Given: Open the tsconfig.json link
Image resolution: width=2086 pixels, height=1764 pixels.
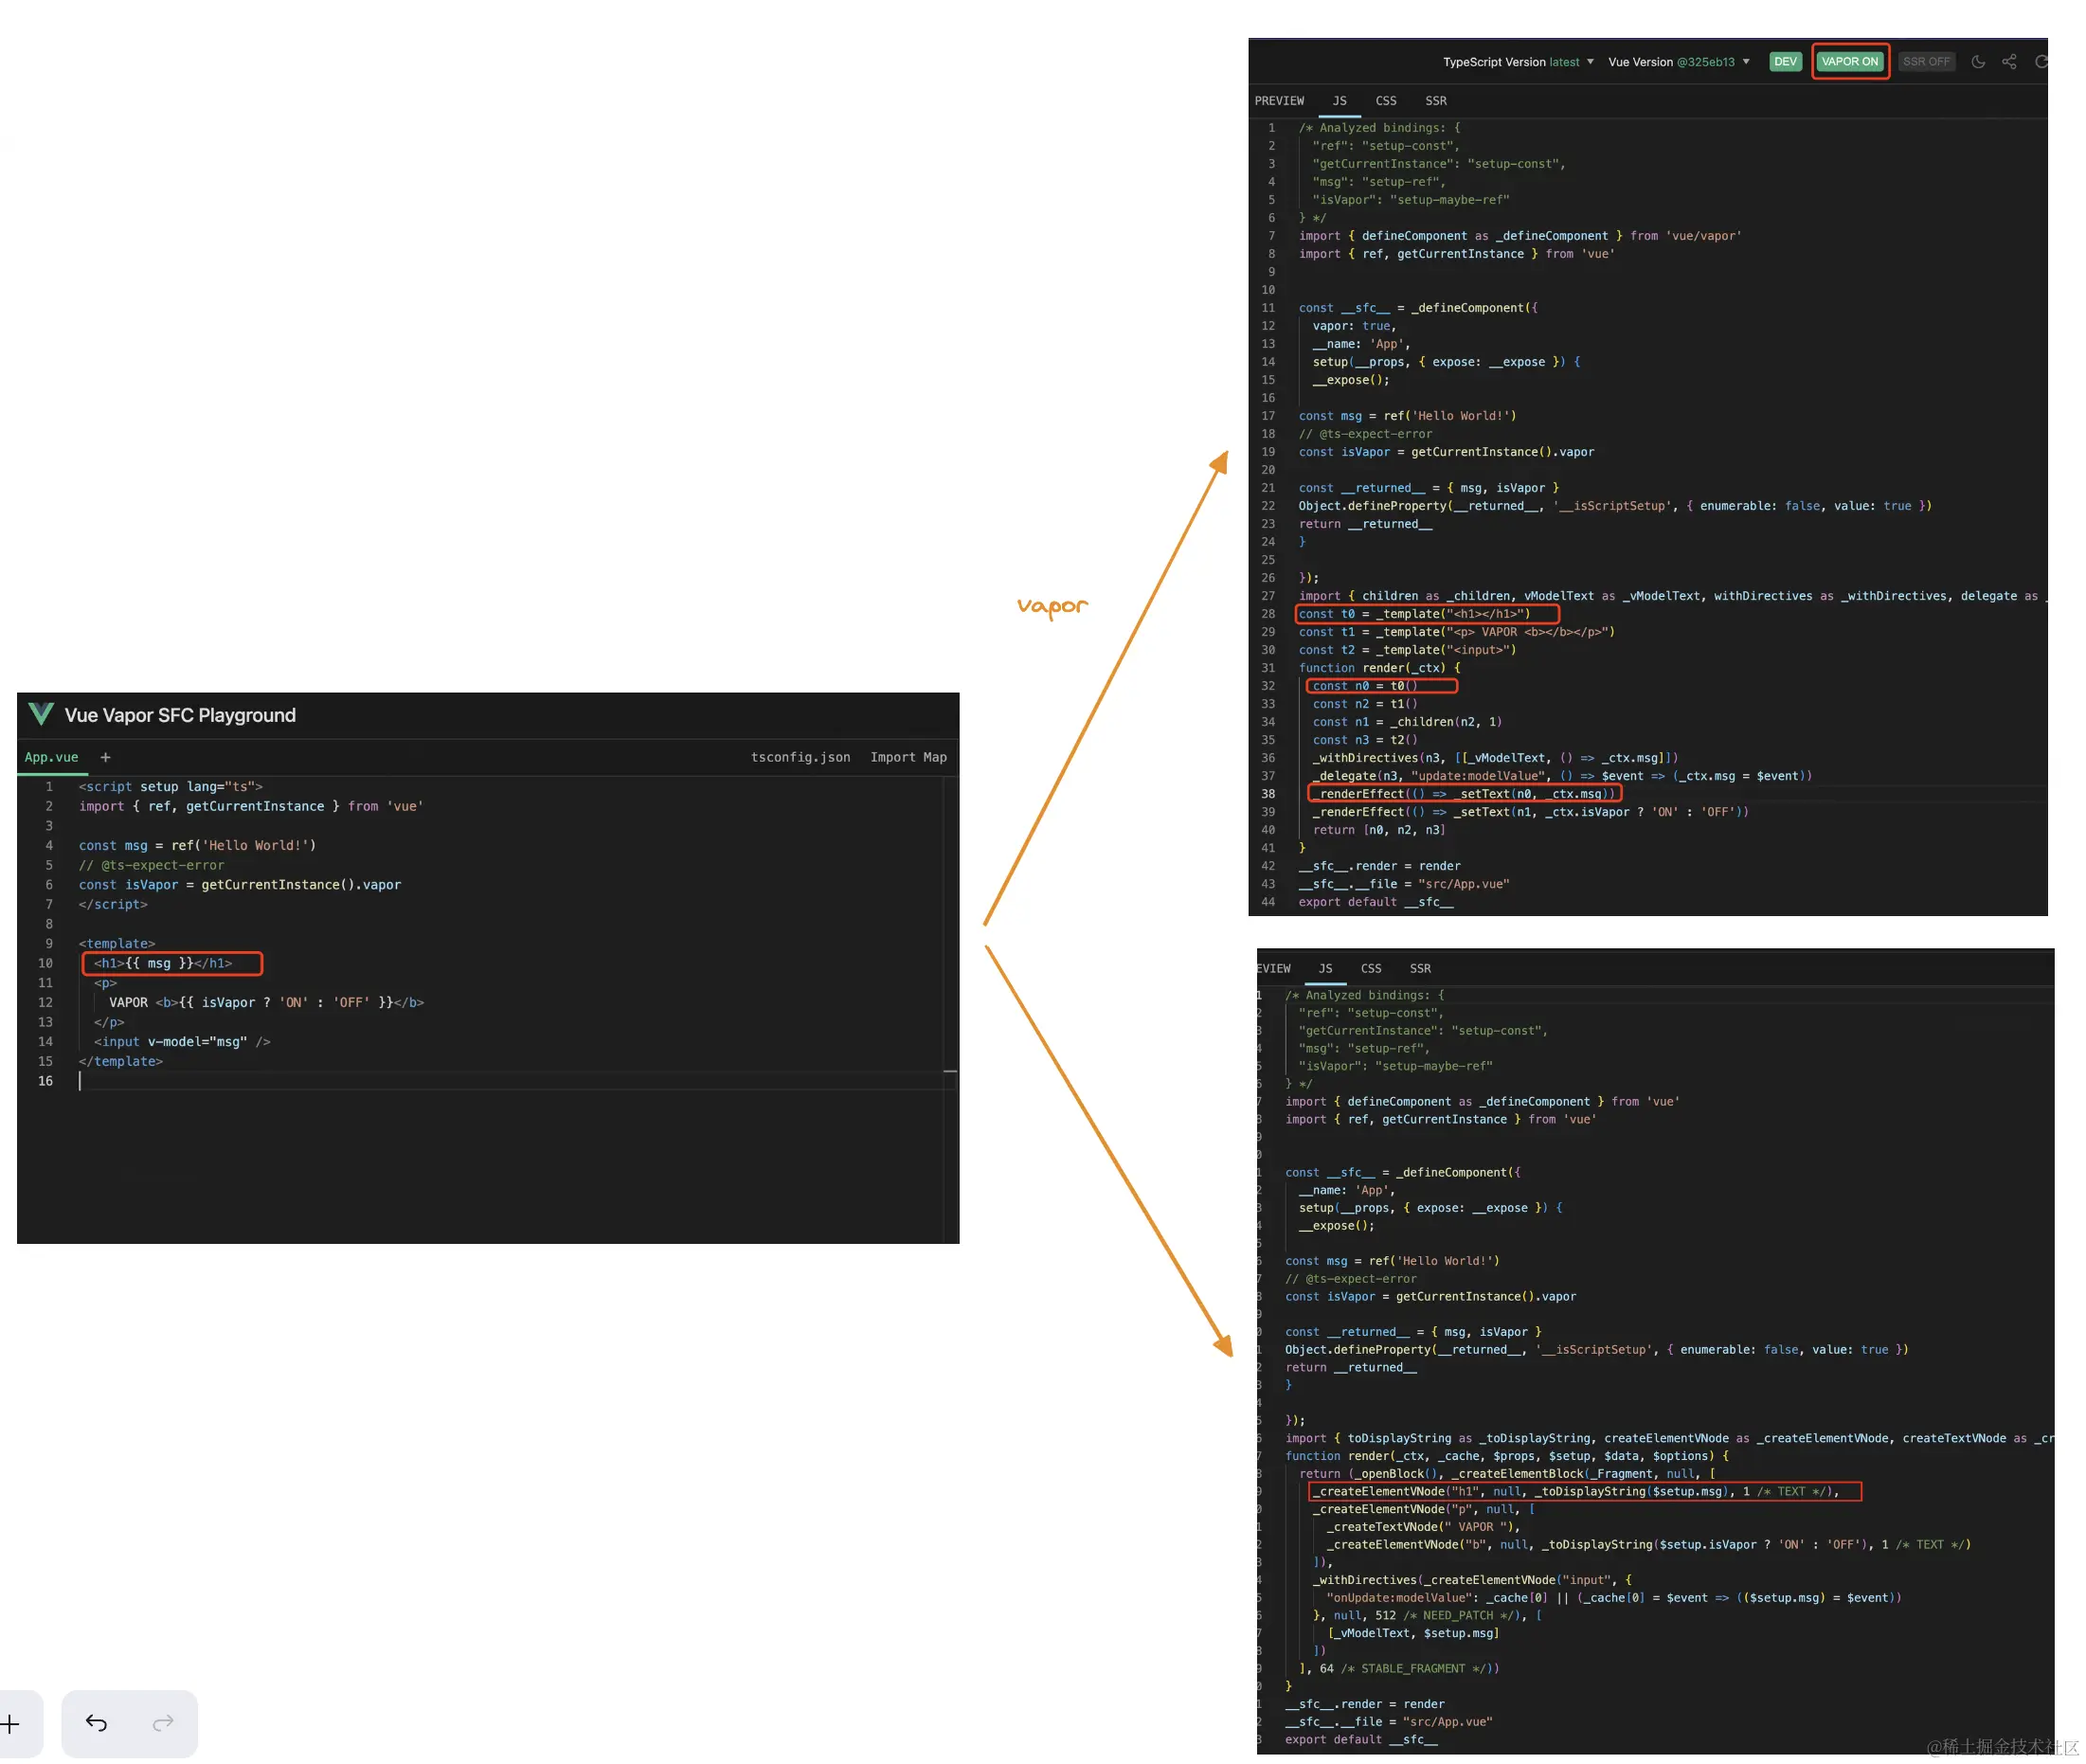Looking at the screenshot, I should [800, 757].
